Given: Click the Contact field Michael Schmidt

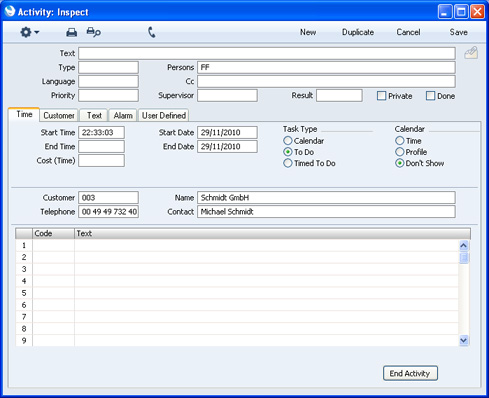Looking at the screenshot, I should 326,212.
